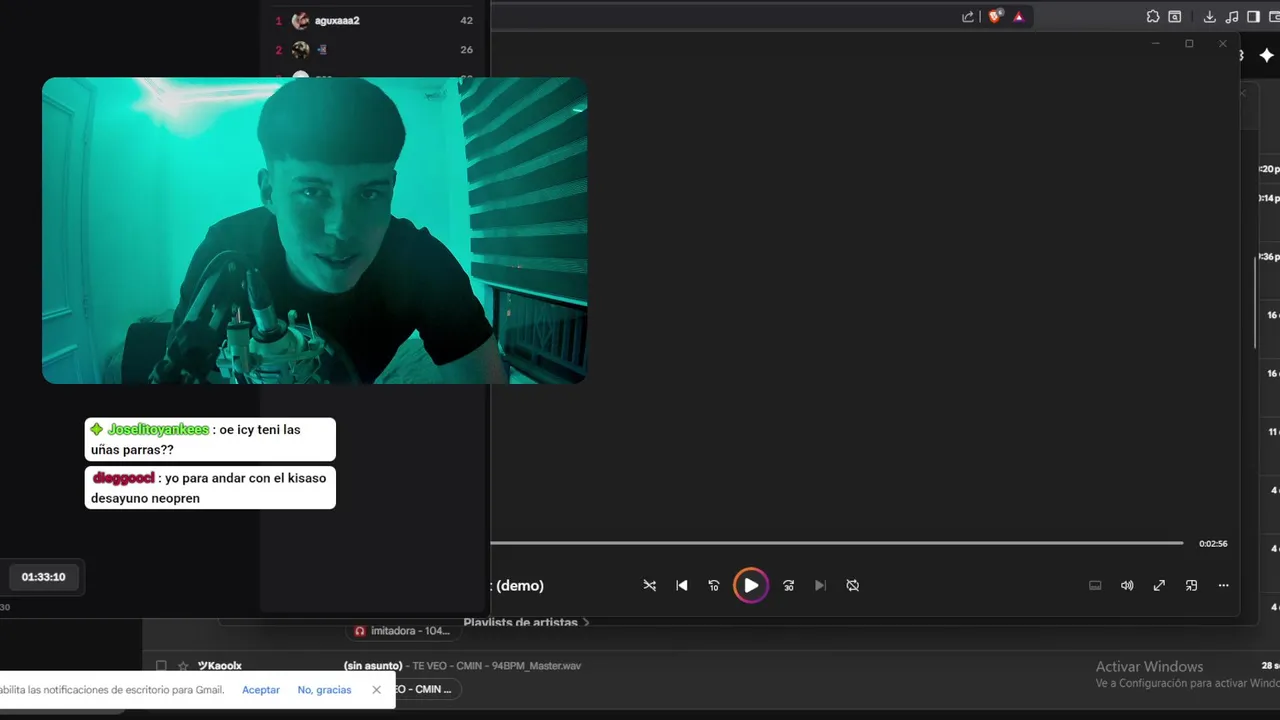
Task: Open more options menu in media player
Action: coord(1223,586)
